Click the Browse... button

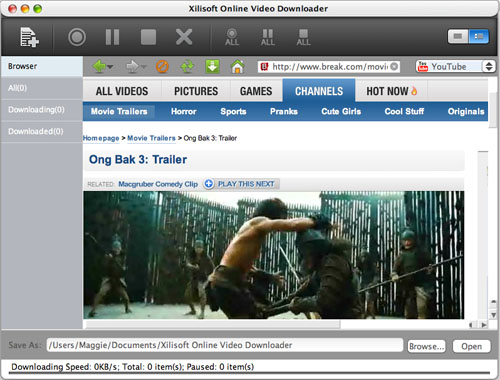click(426, 346)
